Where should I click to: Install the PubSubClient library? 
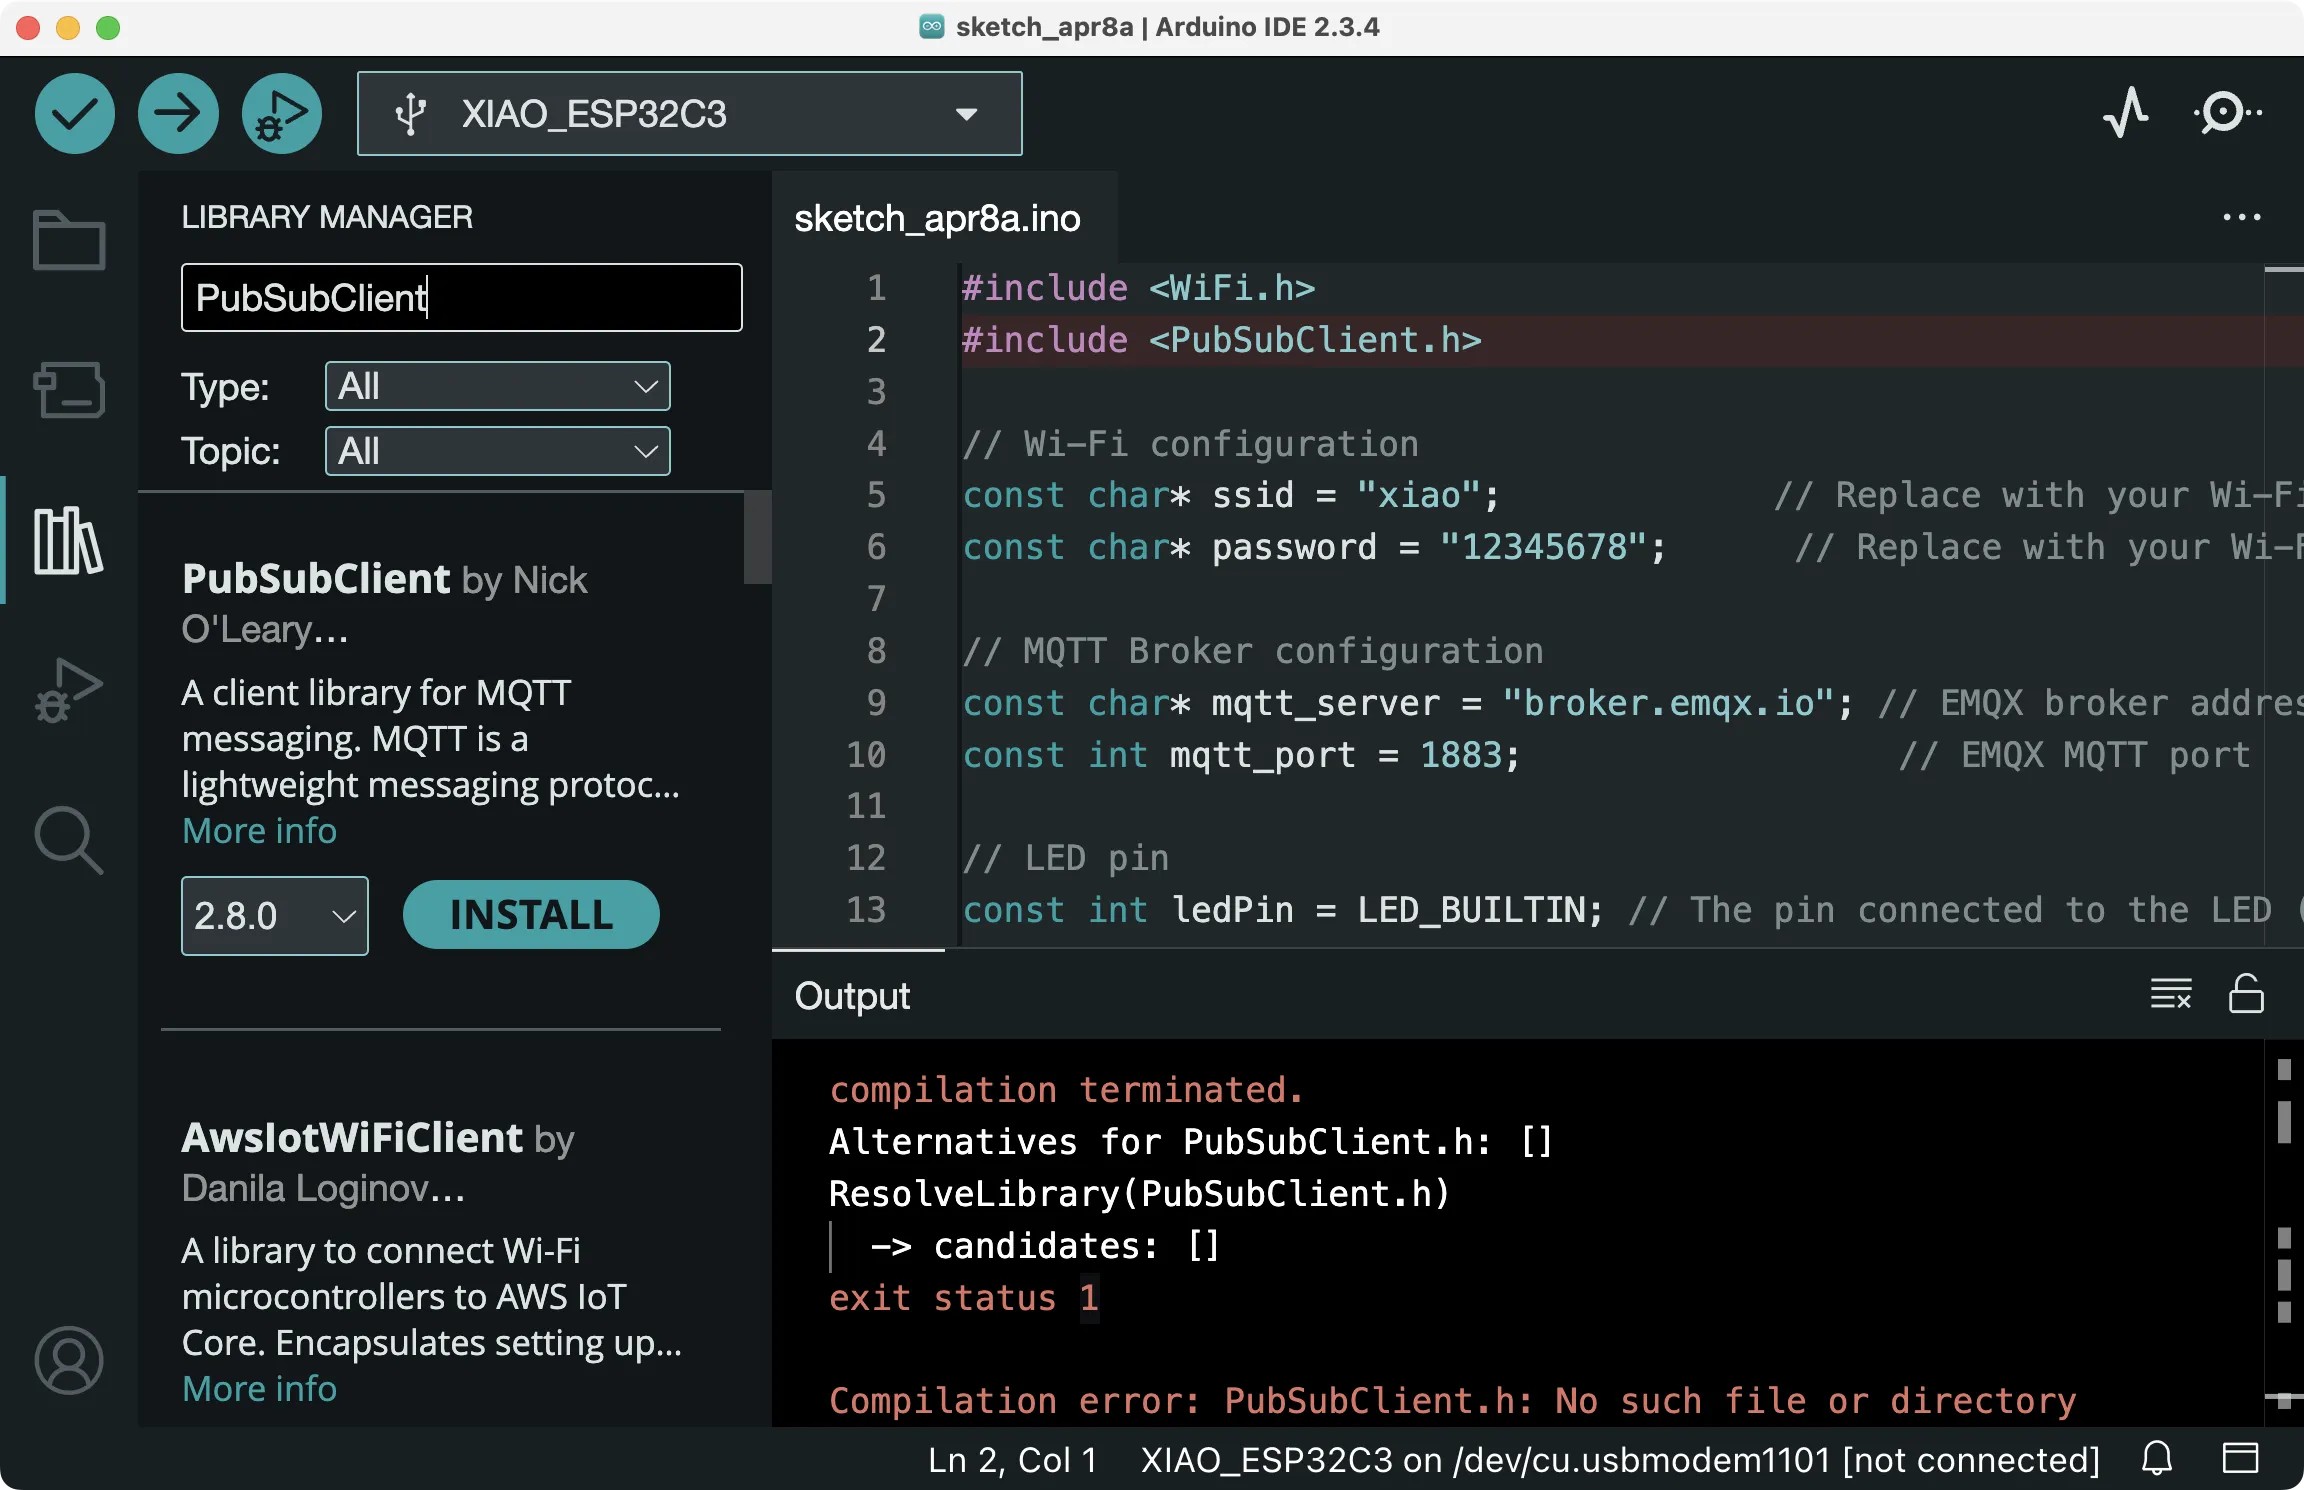point(530,915)
